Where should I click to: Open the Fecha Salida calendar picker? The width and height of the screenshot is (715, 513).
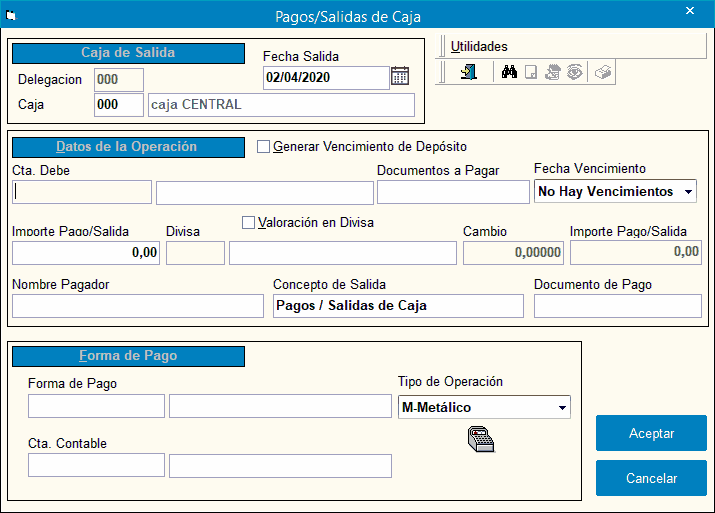point(400,76)
